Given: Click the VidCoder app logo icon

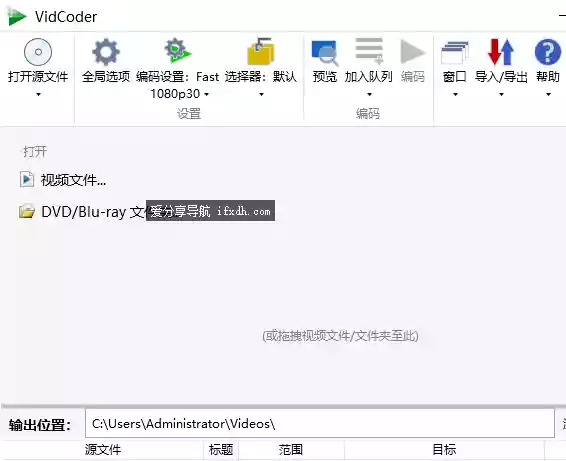Looking at the screenshot, I should pos(17,17).
